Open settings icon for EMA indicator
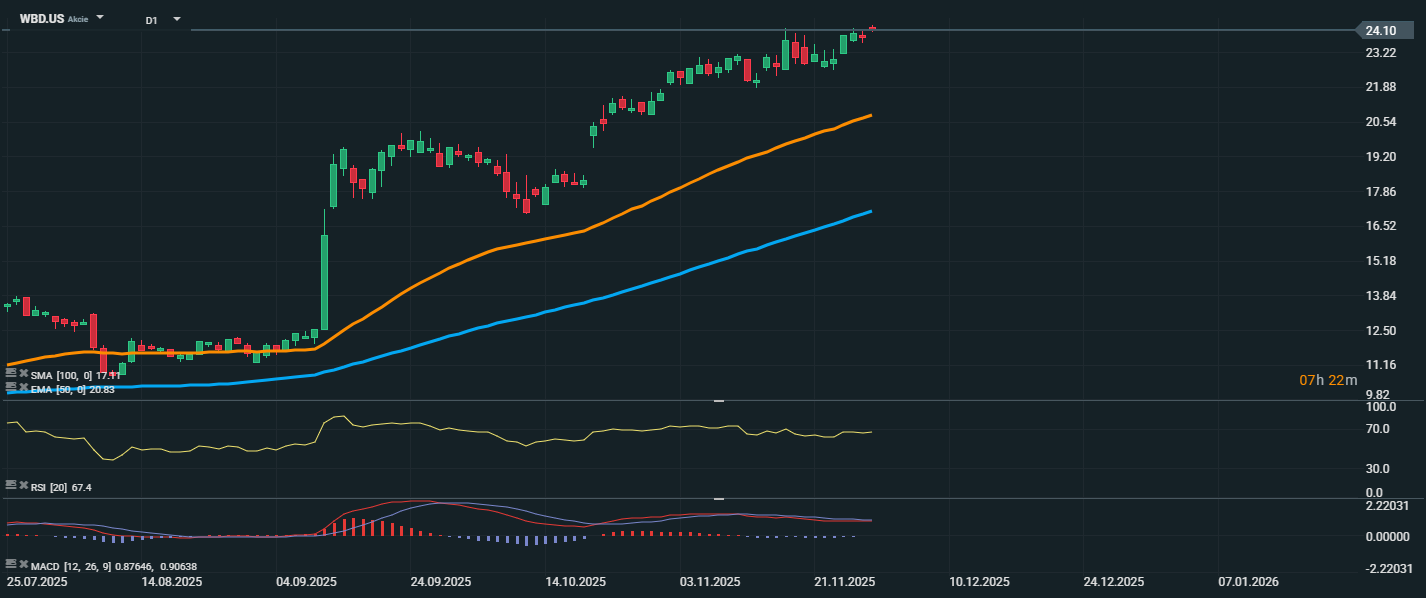The height and width of the screenshot is (598, 1426). click(11, 387)
